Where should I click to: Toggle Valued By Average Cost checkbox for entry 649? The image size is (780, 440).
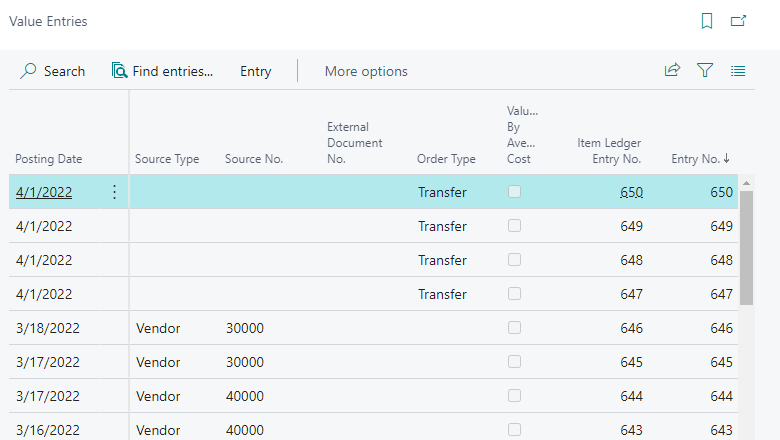(514, 226)
